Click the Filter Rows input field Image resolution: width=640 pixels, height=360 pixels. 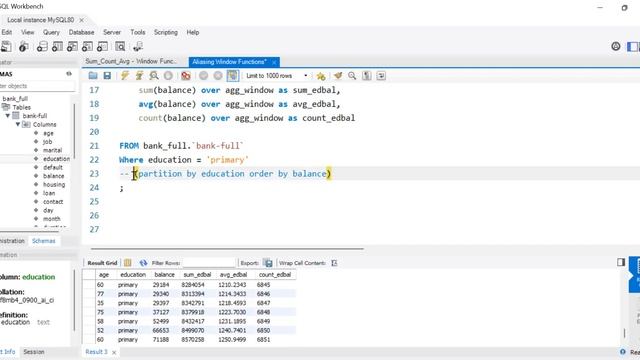pos(209,263)
